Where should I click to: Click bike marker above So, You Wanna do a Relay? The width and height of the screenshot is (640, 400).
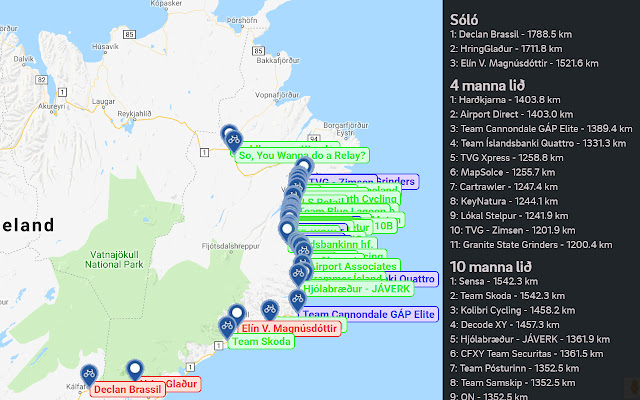(x=234, y=141)
